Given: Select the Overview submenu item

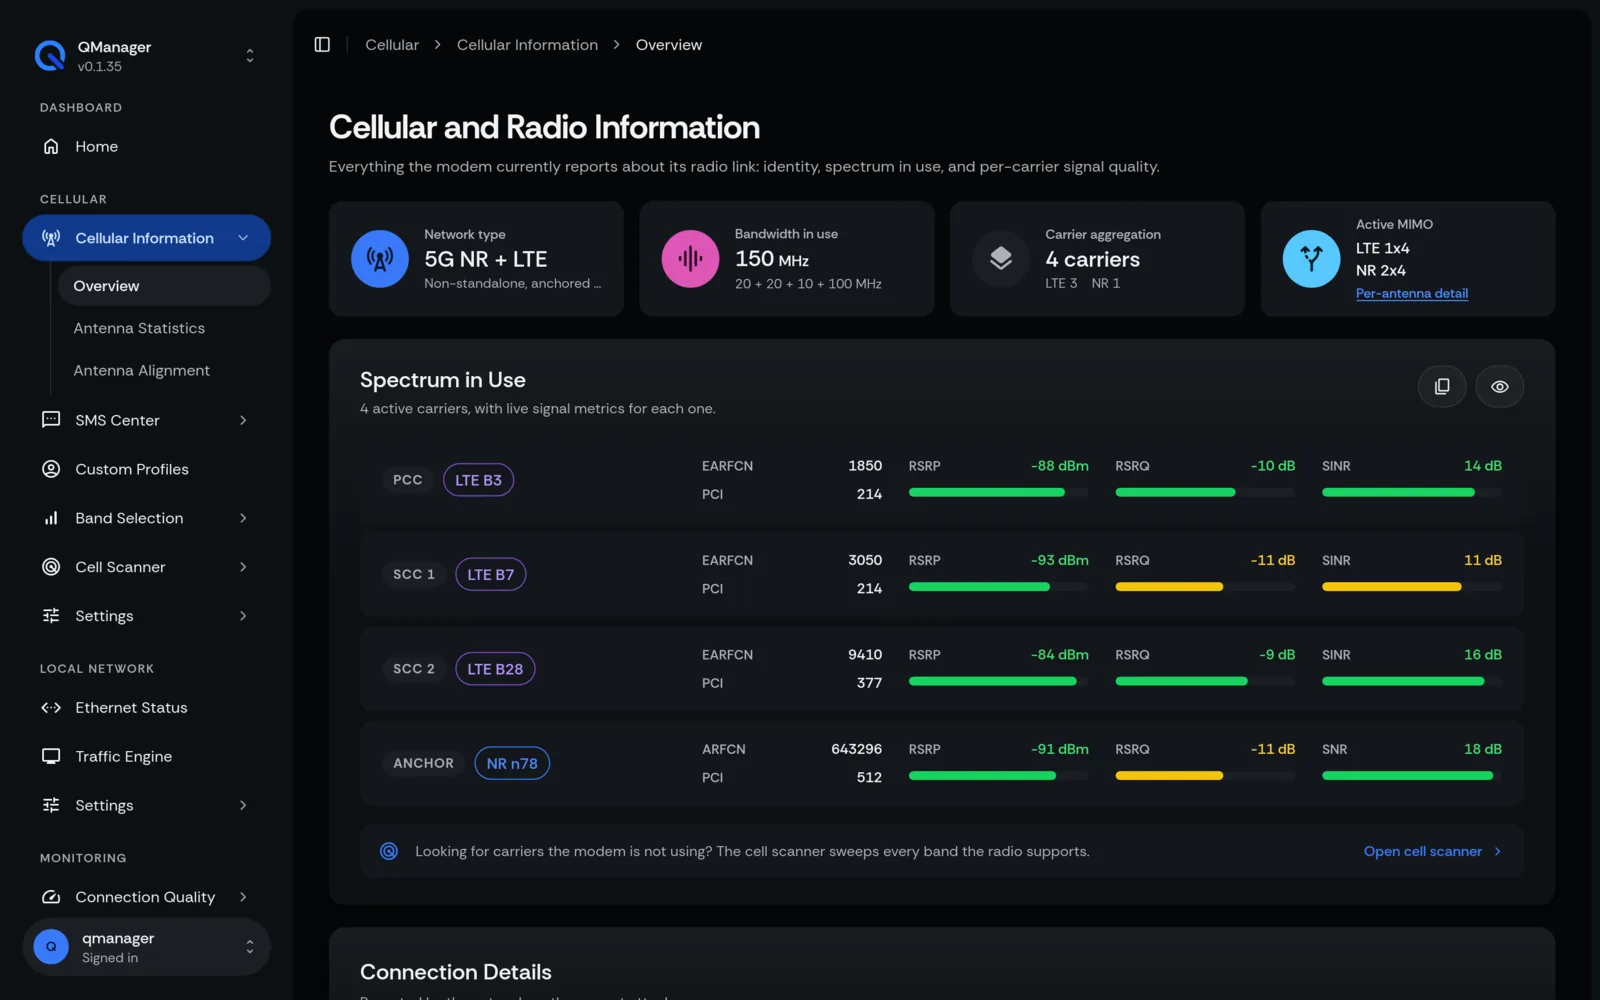Looking at the screenshot, I should (x=164, y=286).
